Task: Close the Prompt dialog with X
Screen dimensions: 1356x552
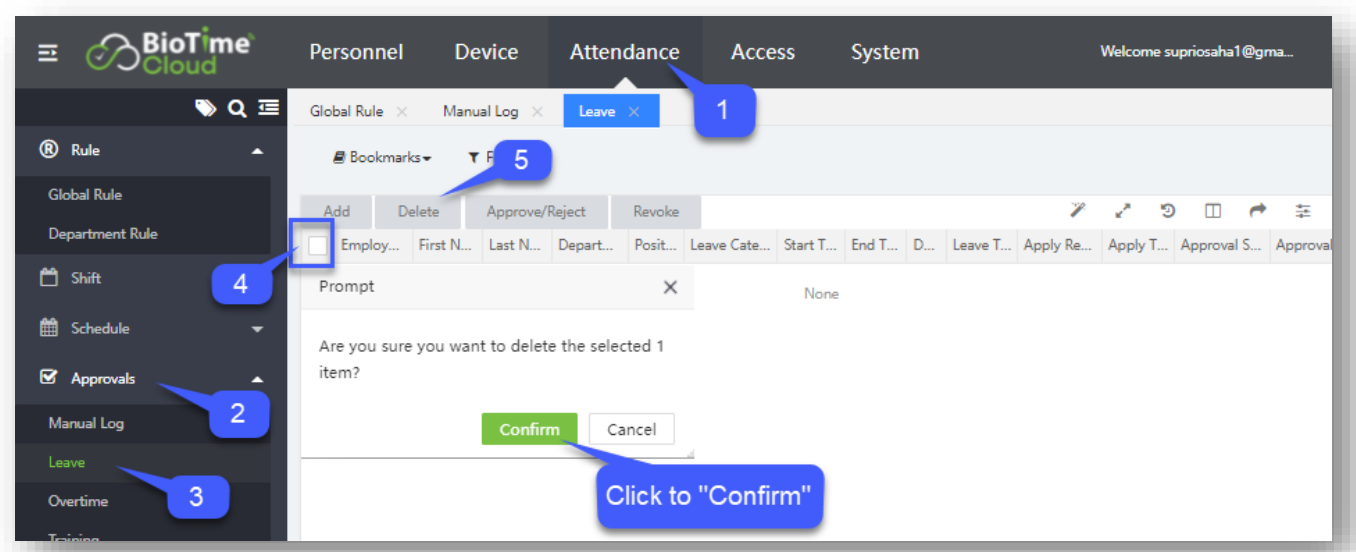Action: [670, 287]
